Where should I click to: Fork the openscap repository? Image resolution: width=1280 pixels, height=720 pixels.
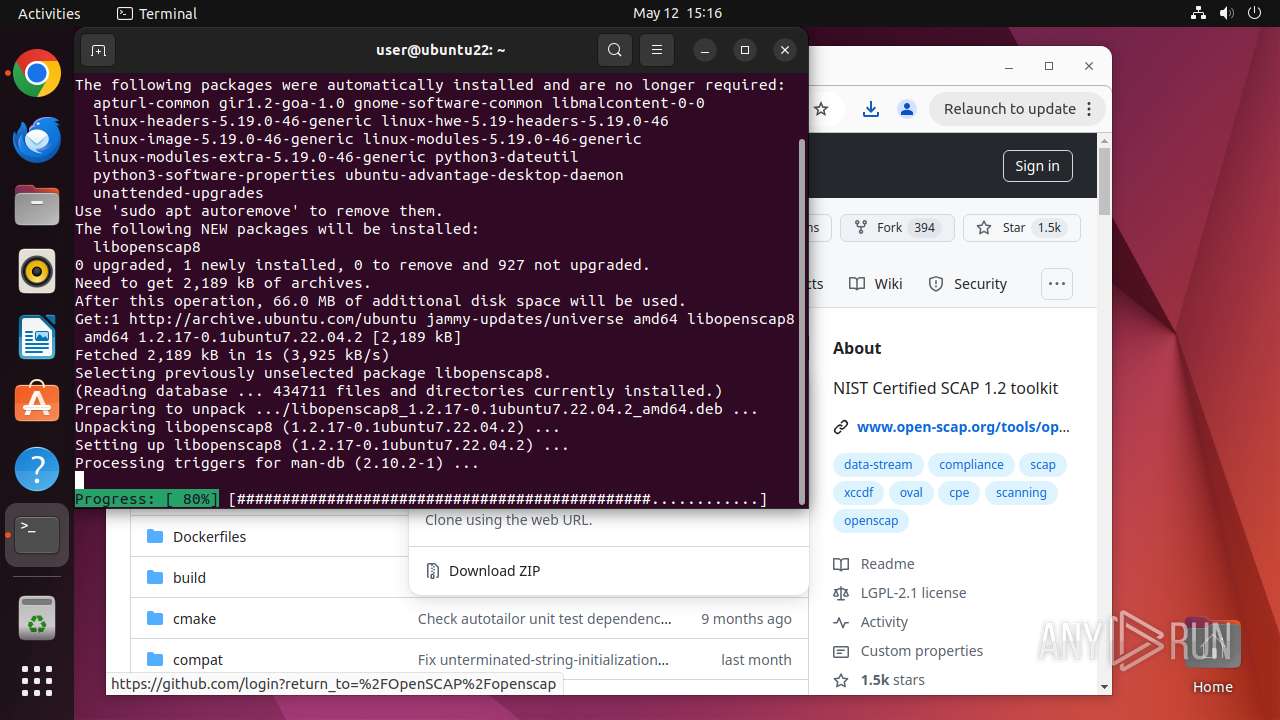pyautogui.click(x=897, y=228)
